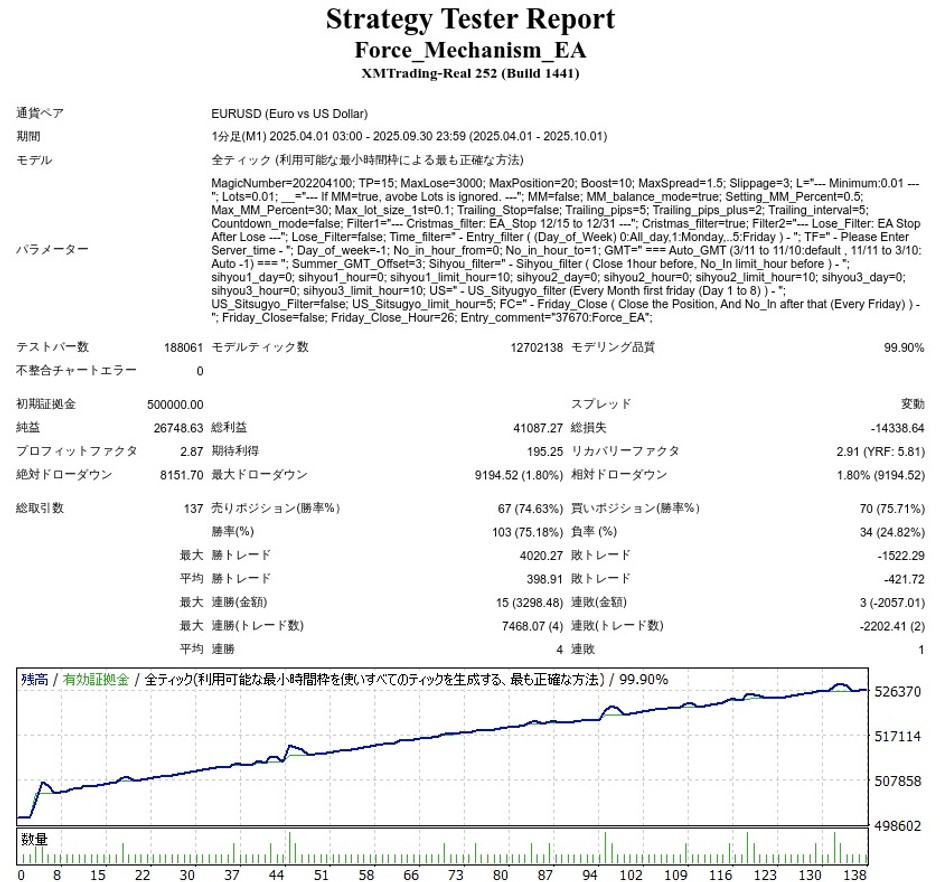Click the net profit value 26748.63
The height and width of the screenshot is (882, 940).
click(x=176, y=428)
